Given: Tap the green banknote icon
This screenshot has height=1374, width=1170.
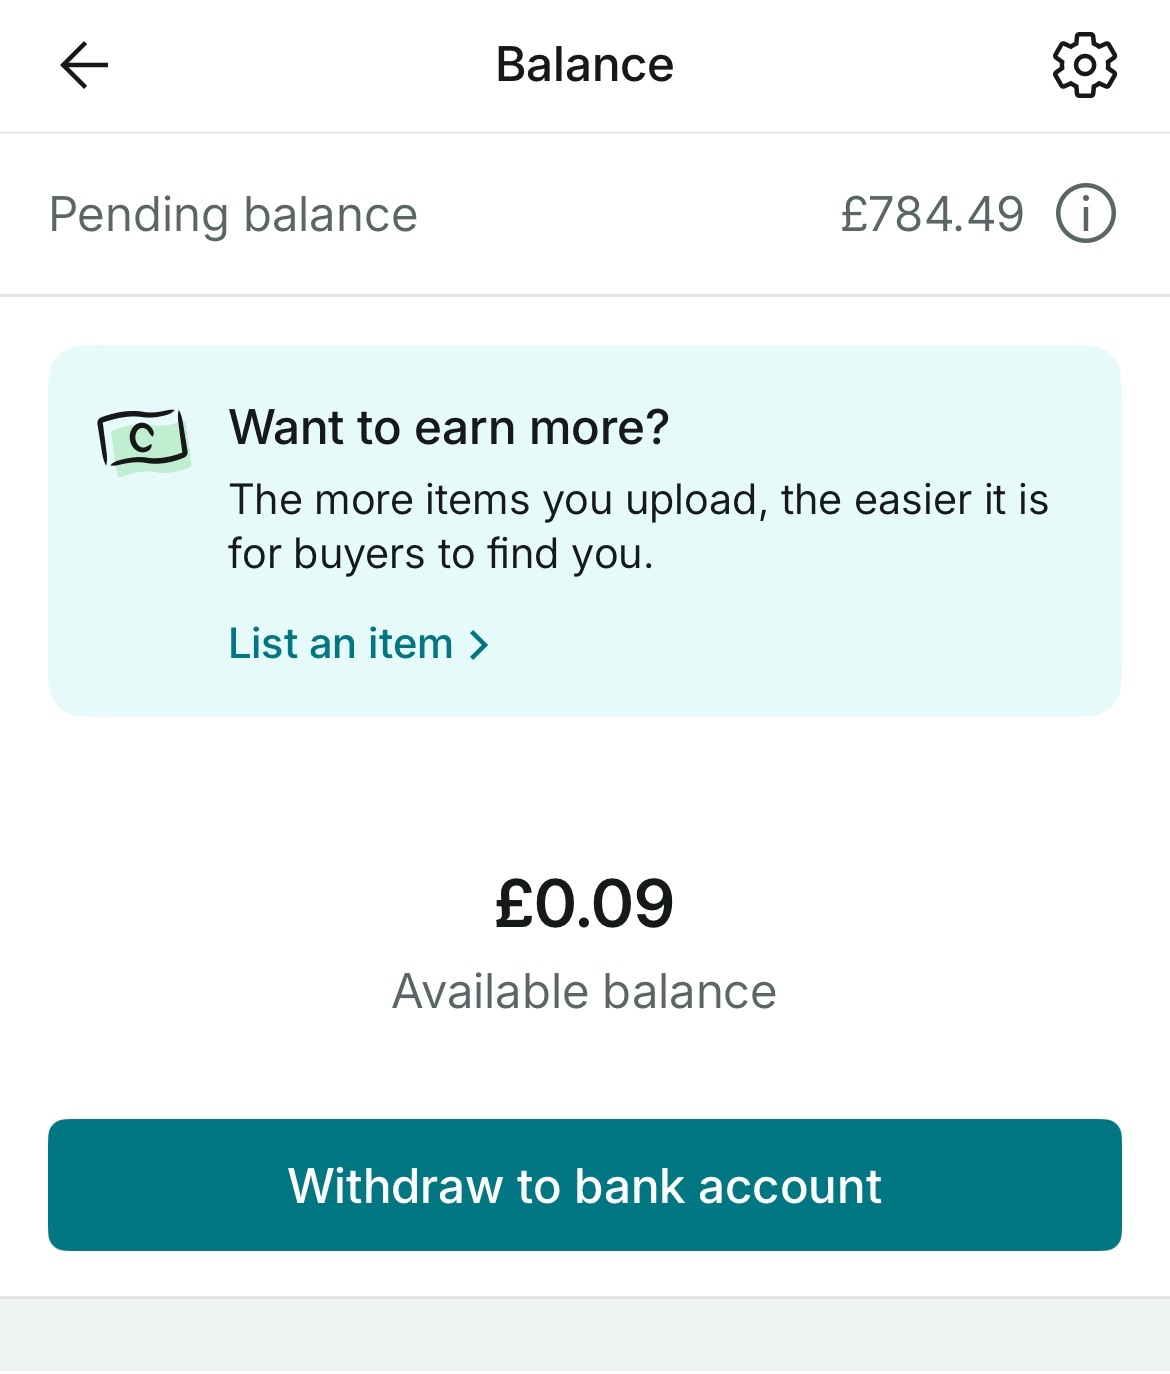Looking at the screenshot, I should tap(143, 441).
